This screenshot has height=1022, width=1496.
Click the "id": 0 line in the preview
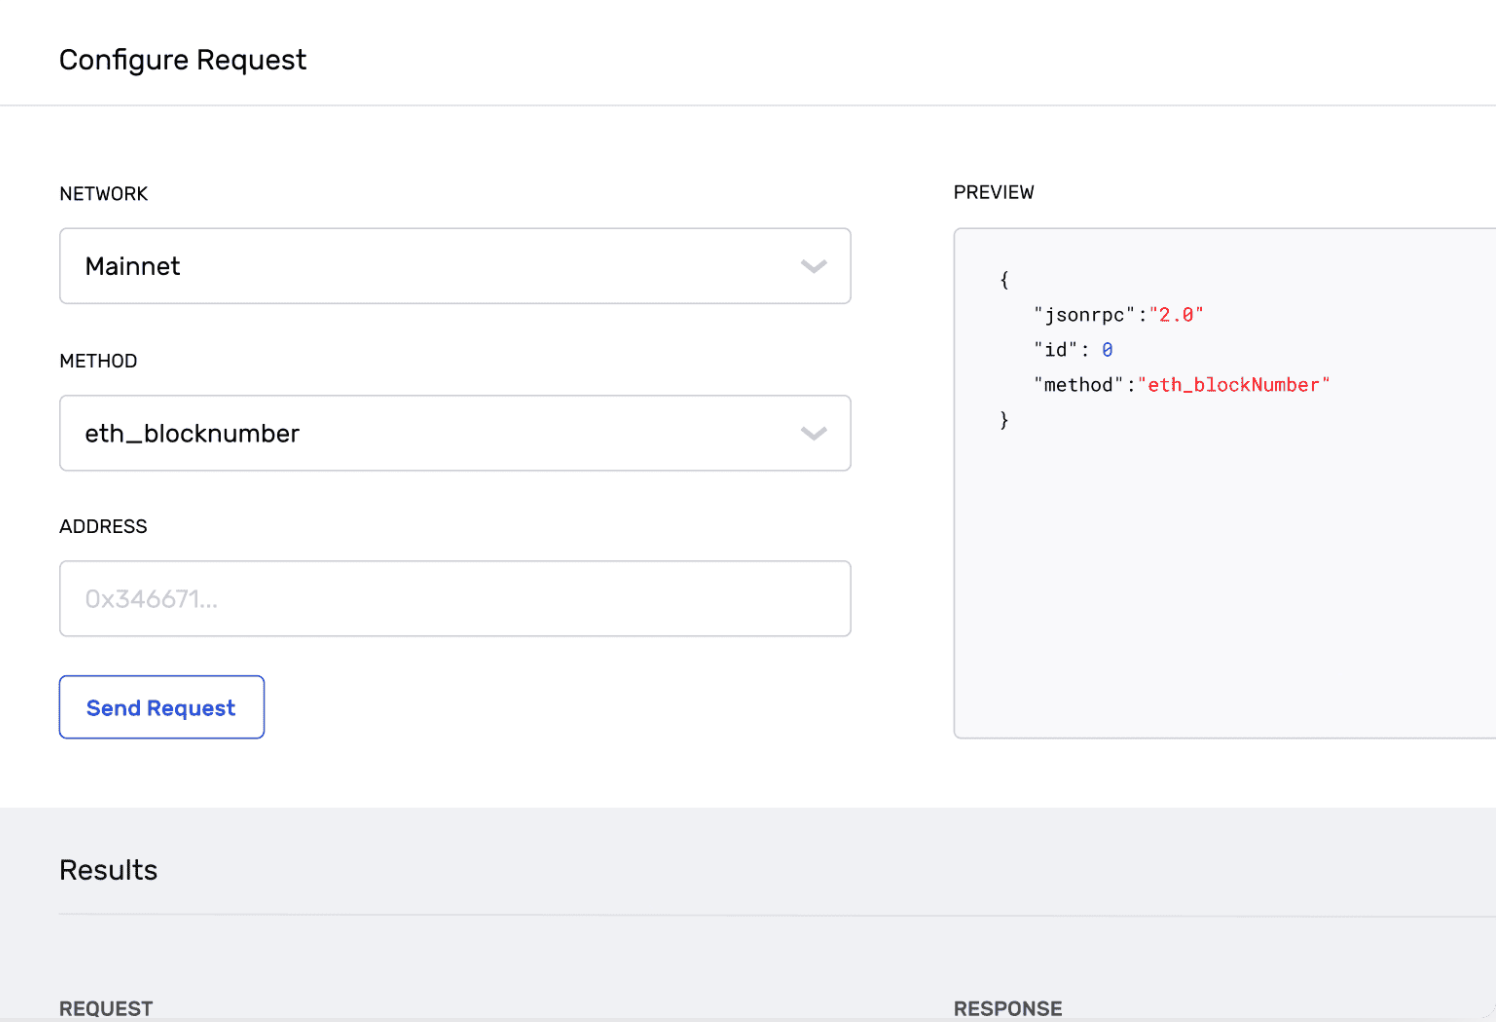point(1074,350)
